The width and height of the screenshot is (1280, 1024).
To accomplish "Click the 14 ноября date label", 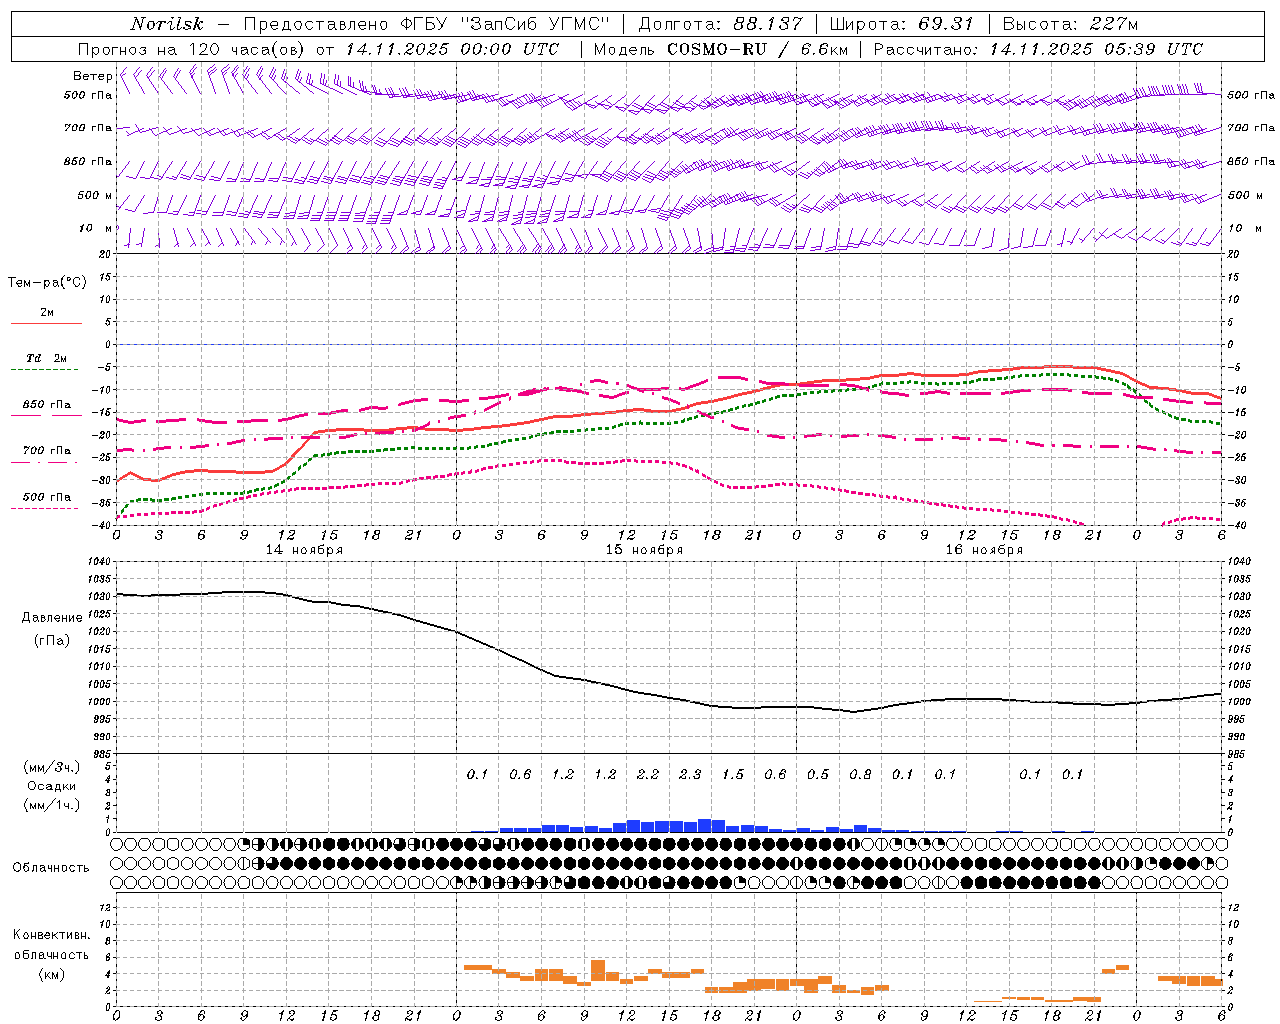I will point(304,550).
